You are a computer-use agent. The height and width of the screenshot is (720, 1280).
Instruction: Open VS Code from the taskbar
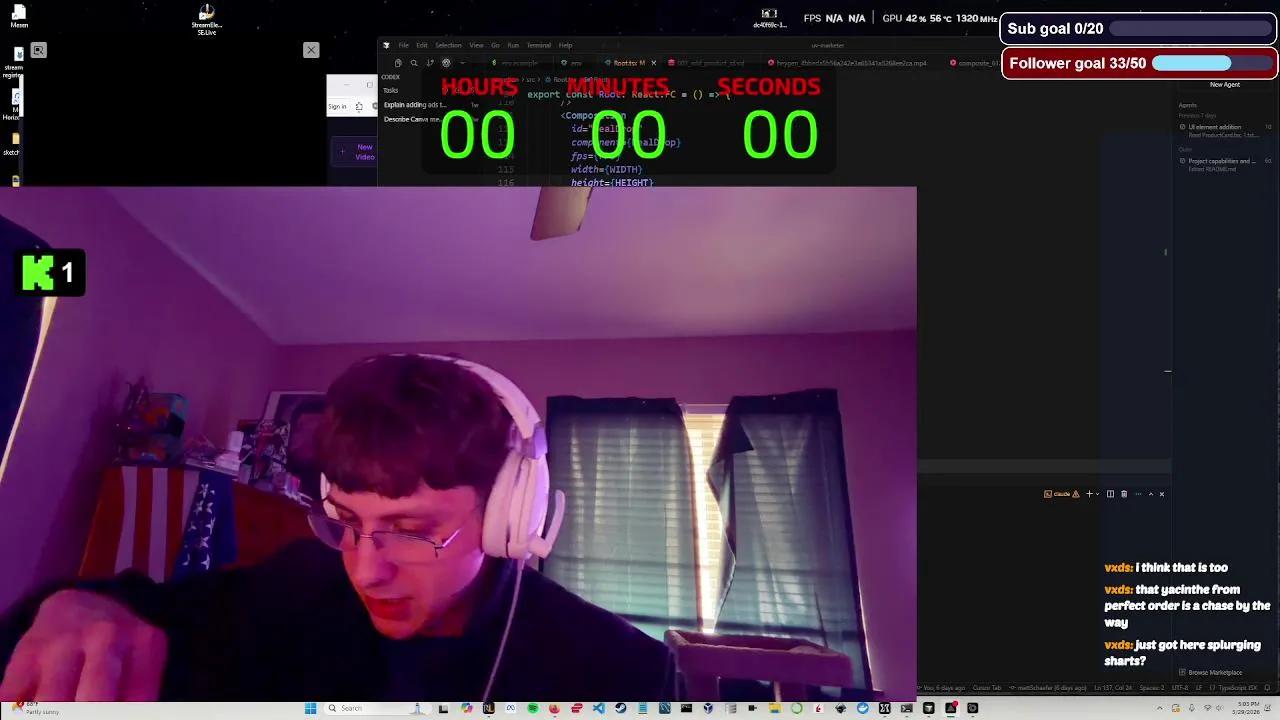click(x=599, y=709)
